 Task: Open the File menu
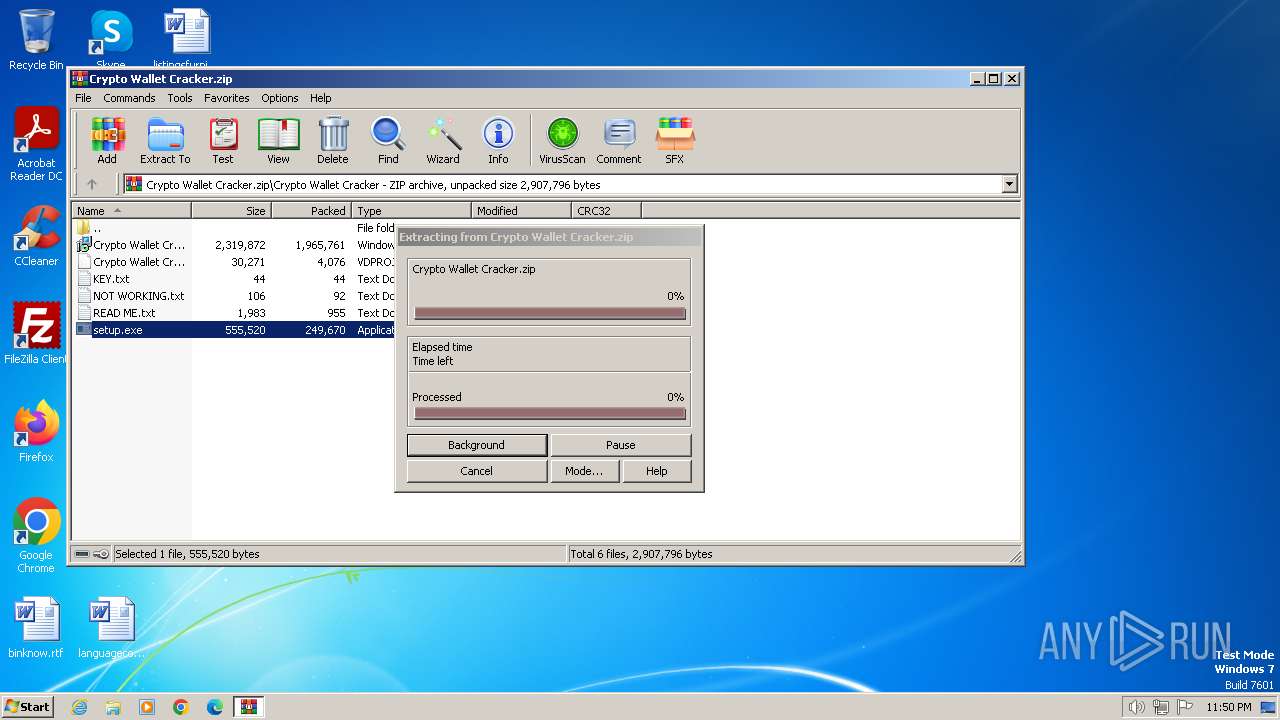click(83, 98)
